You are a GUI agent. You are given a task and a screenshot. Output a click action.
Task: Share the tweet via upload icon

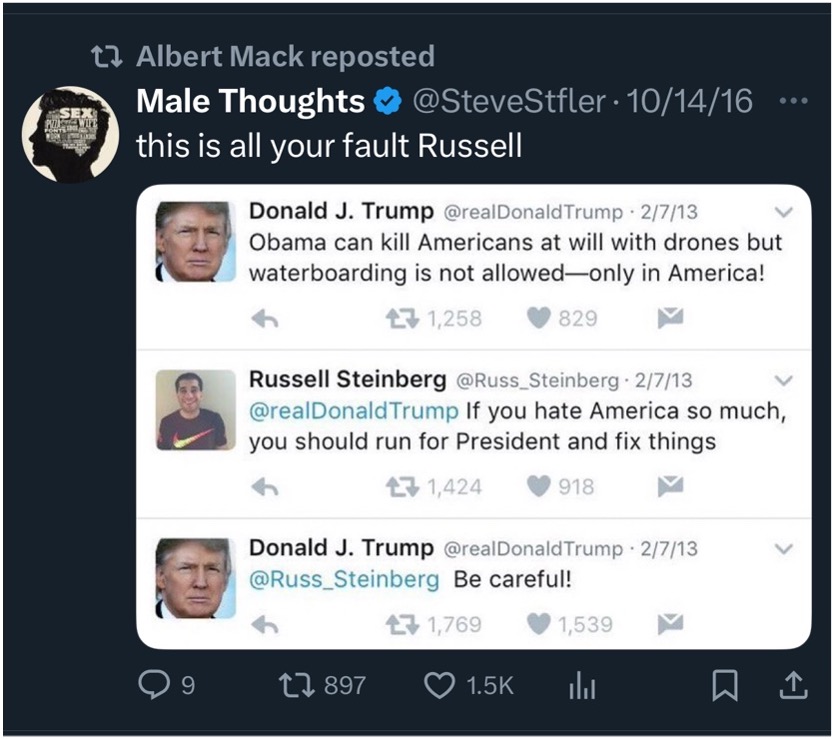click(x=791, y=685)
